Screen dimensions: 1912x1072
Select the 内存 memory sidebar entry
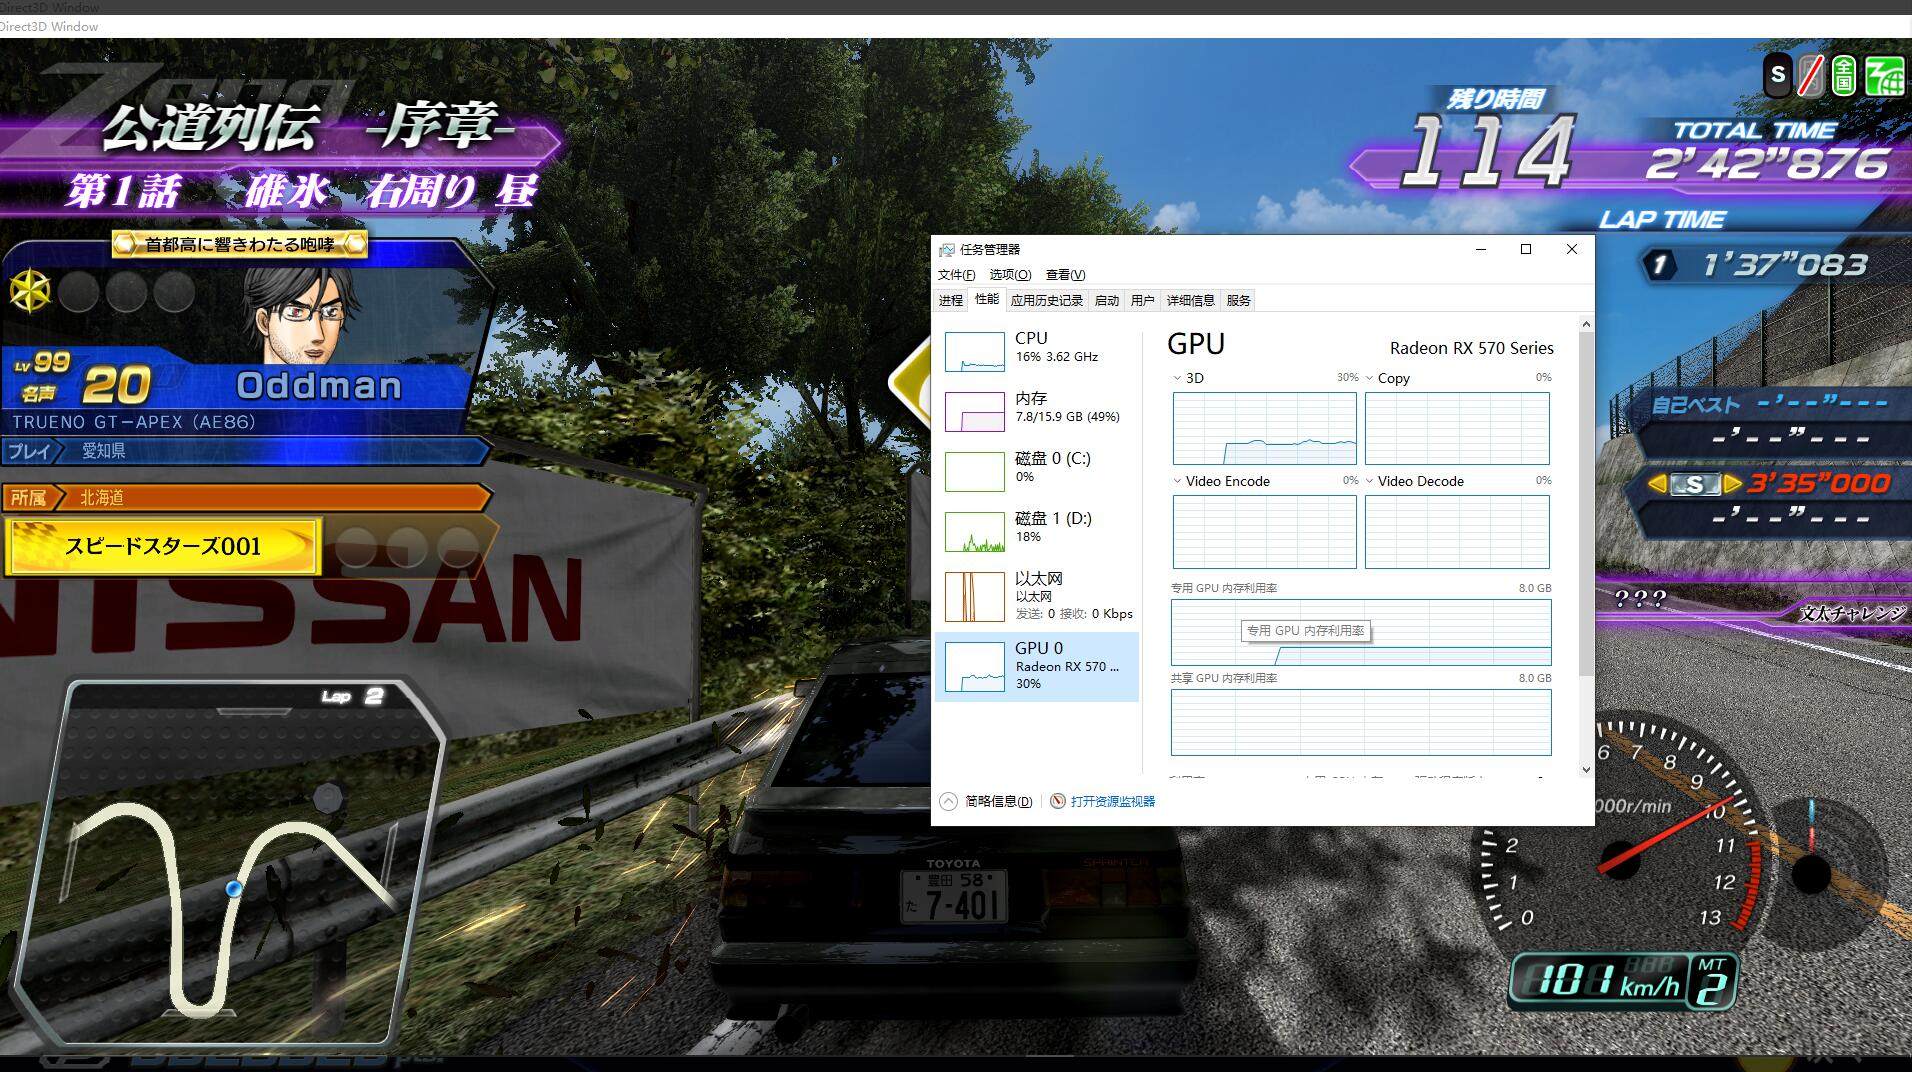coord(1037,410)
